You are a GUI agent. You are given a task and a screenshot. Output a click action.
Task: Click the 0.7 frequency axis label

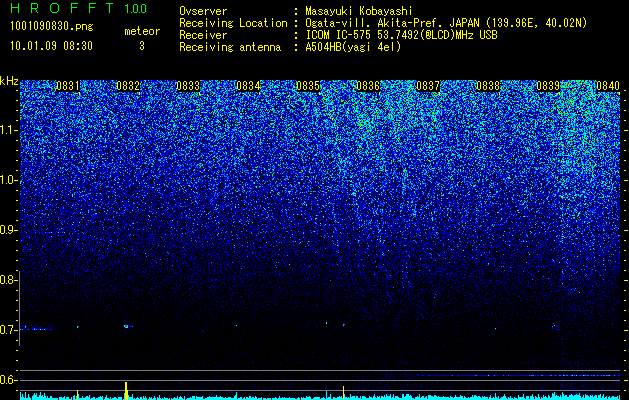click(x=8, y=330)
